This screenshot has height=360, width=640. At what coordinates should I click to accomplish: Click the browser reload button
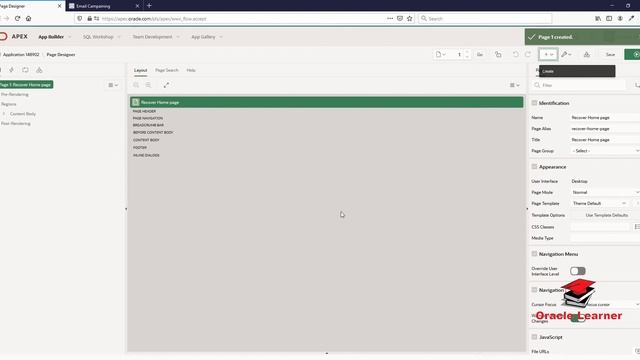(x=17, y=18)
